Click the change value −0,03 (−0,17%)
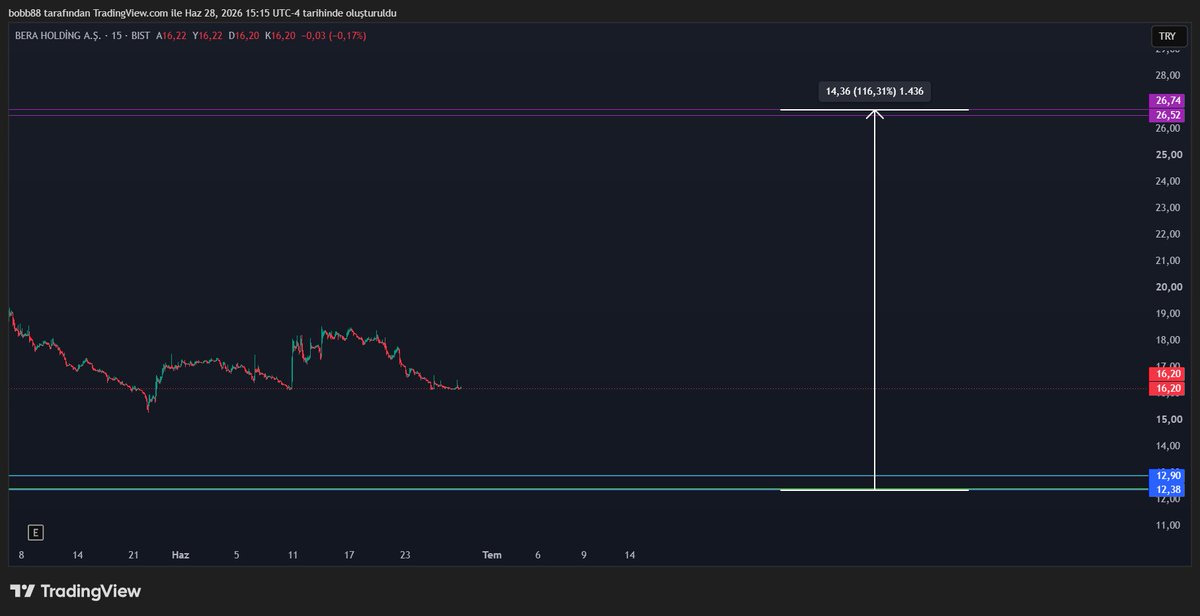The image size is (1200, 616). (x=336, y=35)
